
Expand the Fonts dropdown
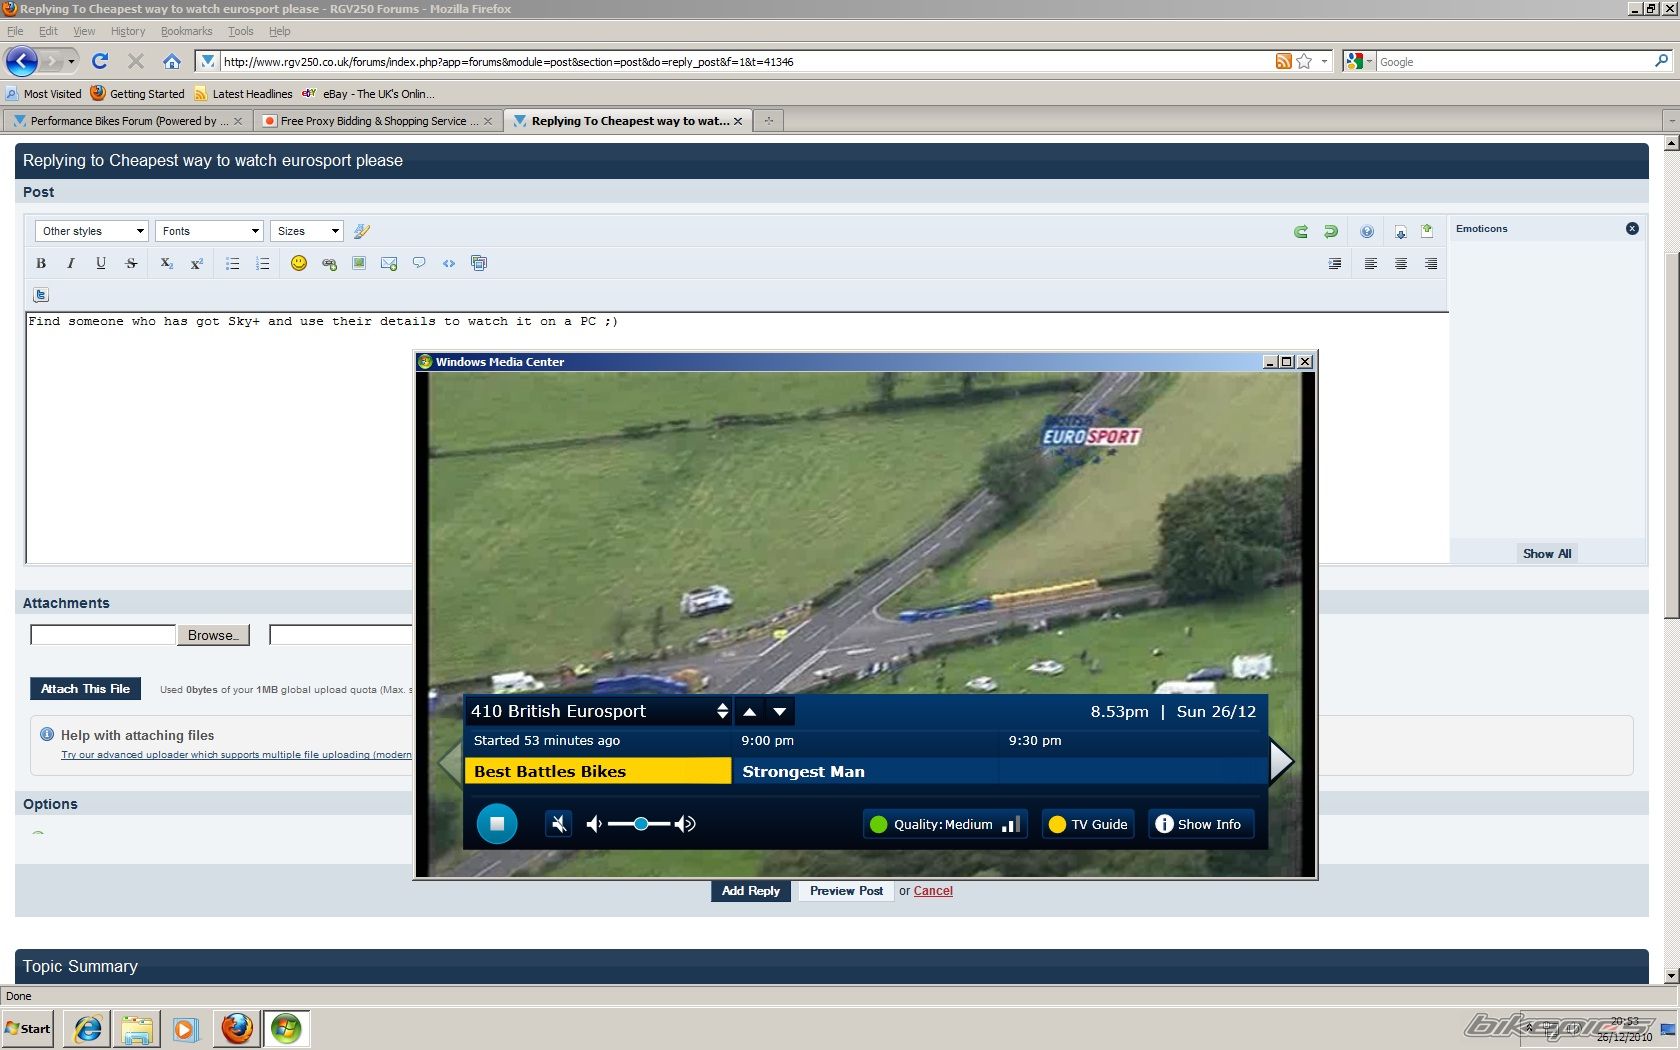coord(209,231)
